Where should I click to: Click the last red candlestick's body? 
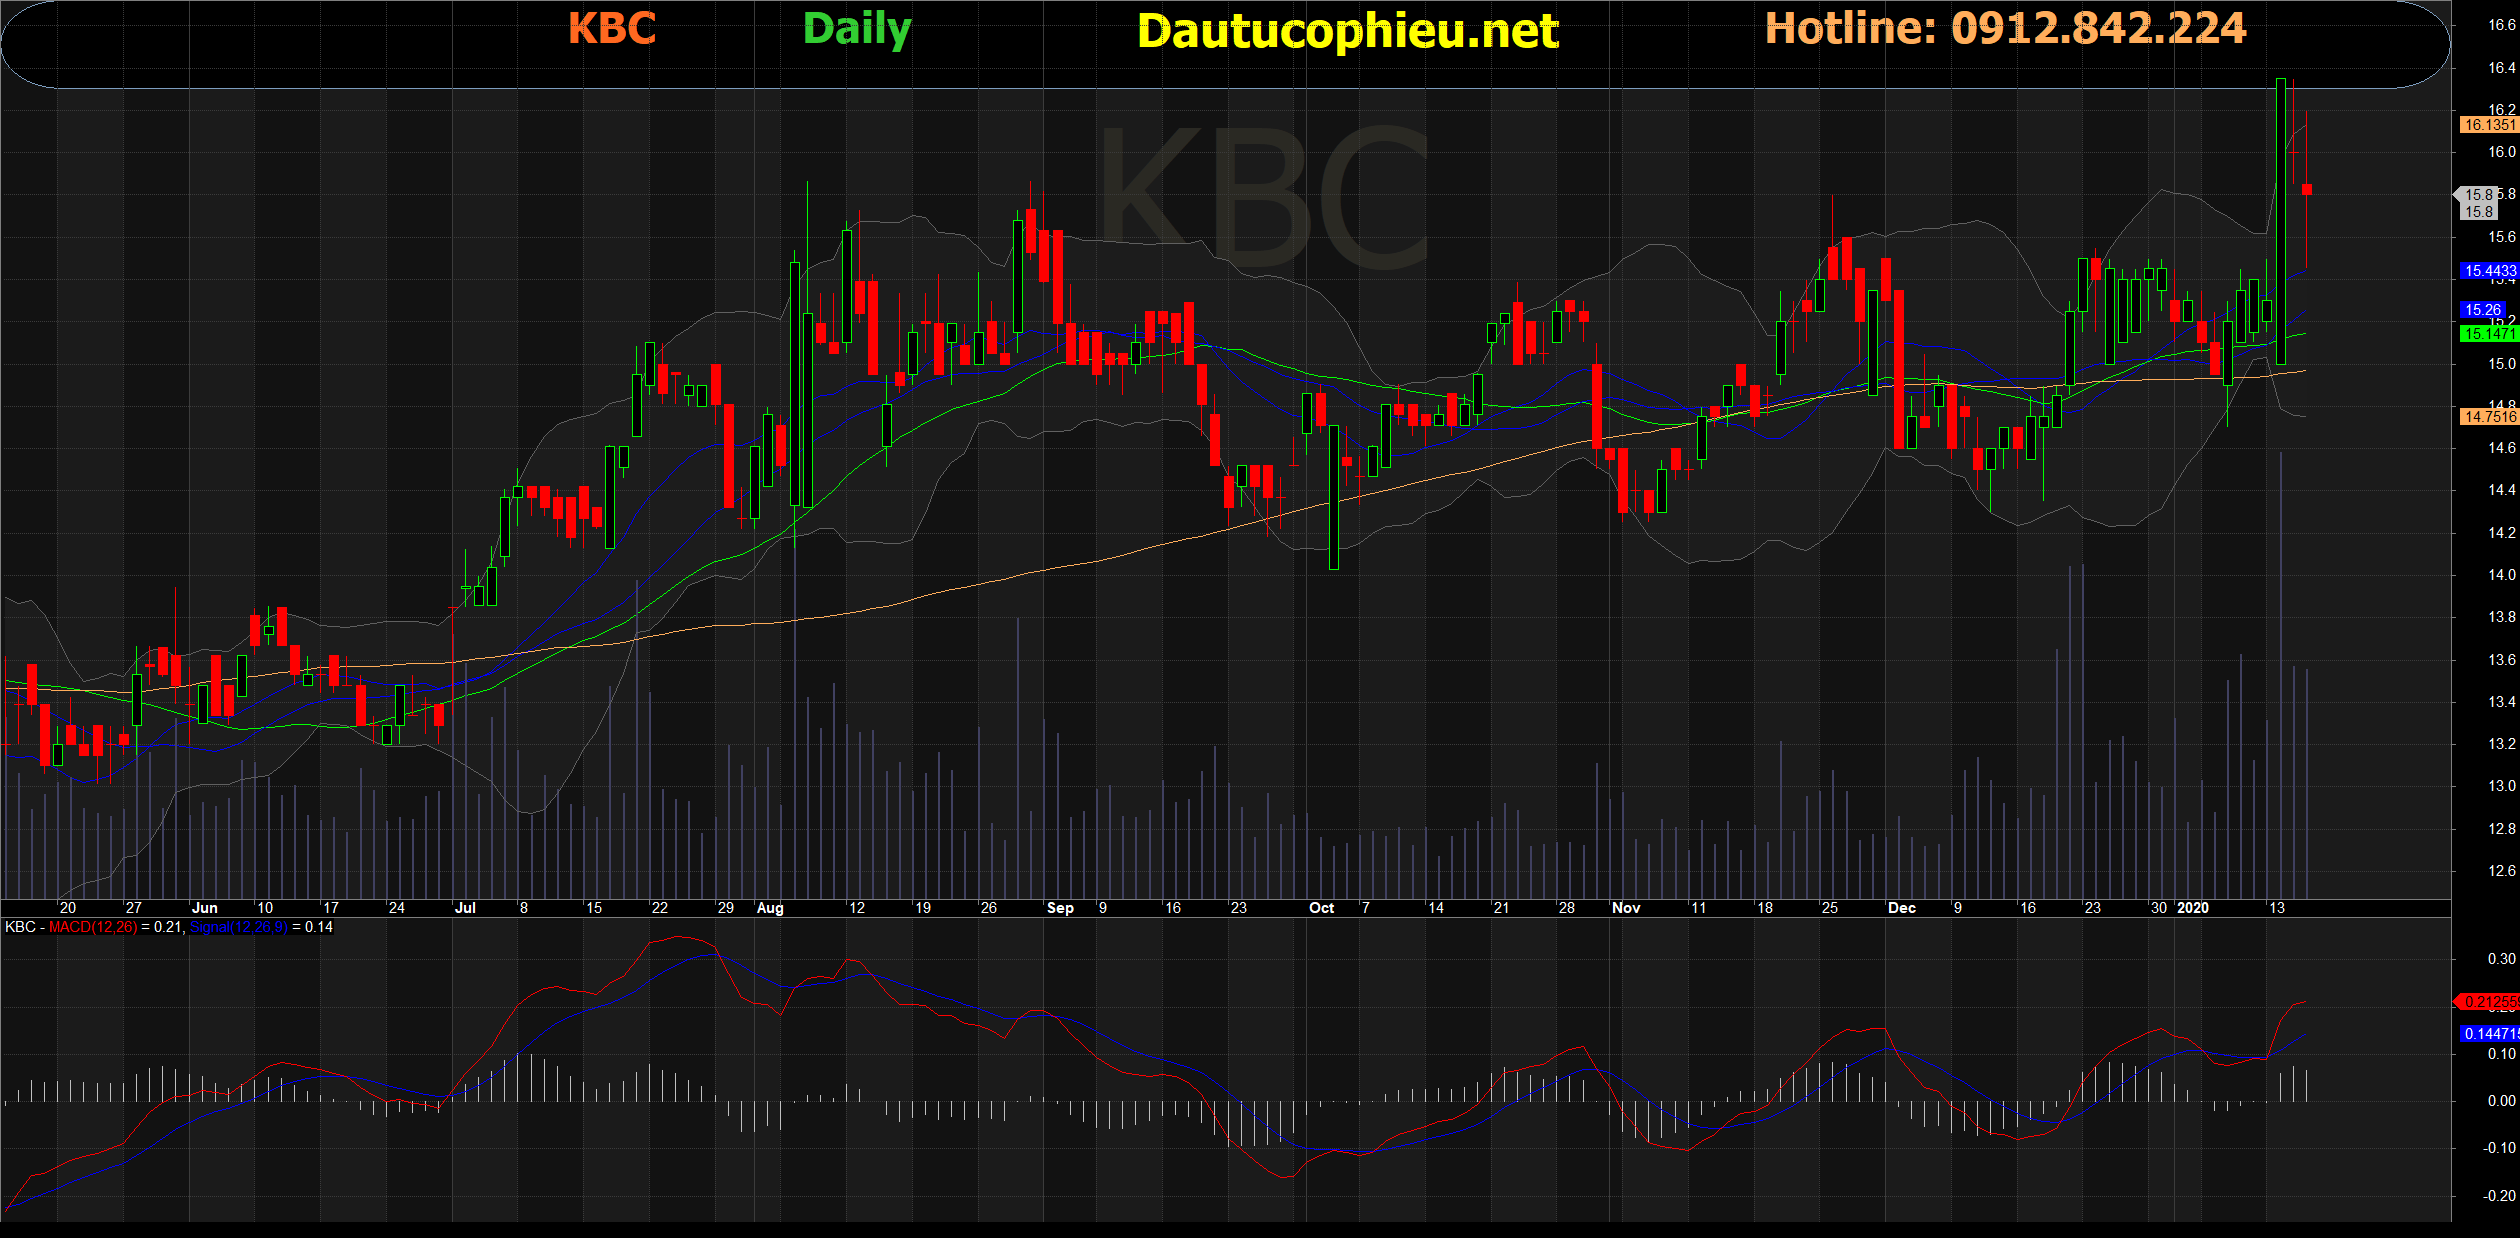[2306, 189]
